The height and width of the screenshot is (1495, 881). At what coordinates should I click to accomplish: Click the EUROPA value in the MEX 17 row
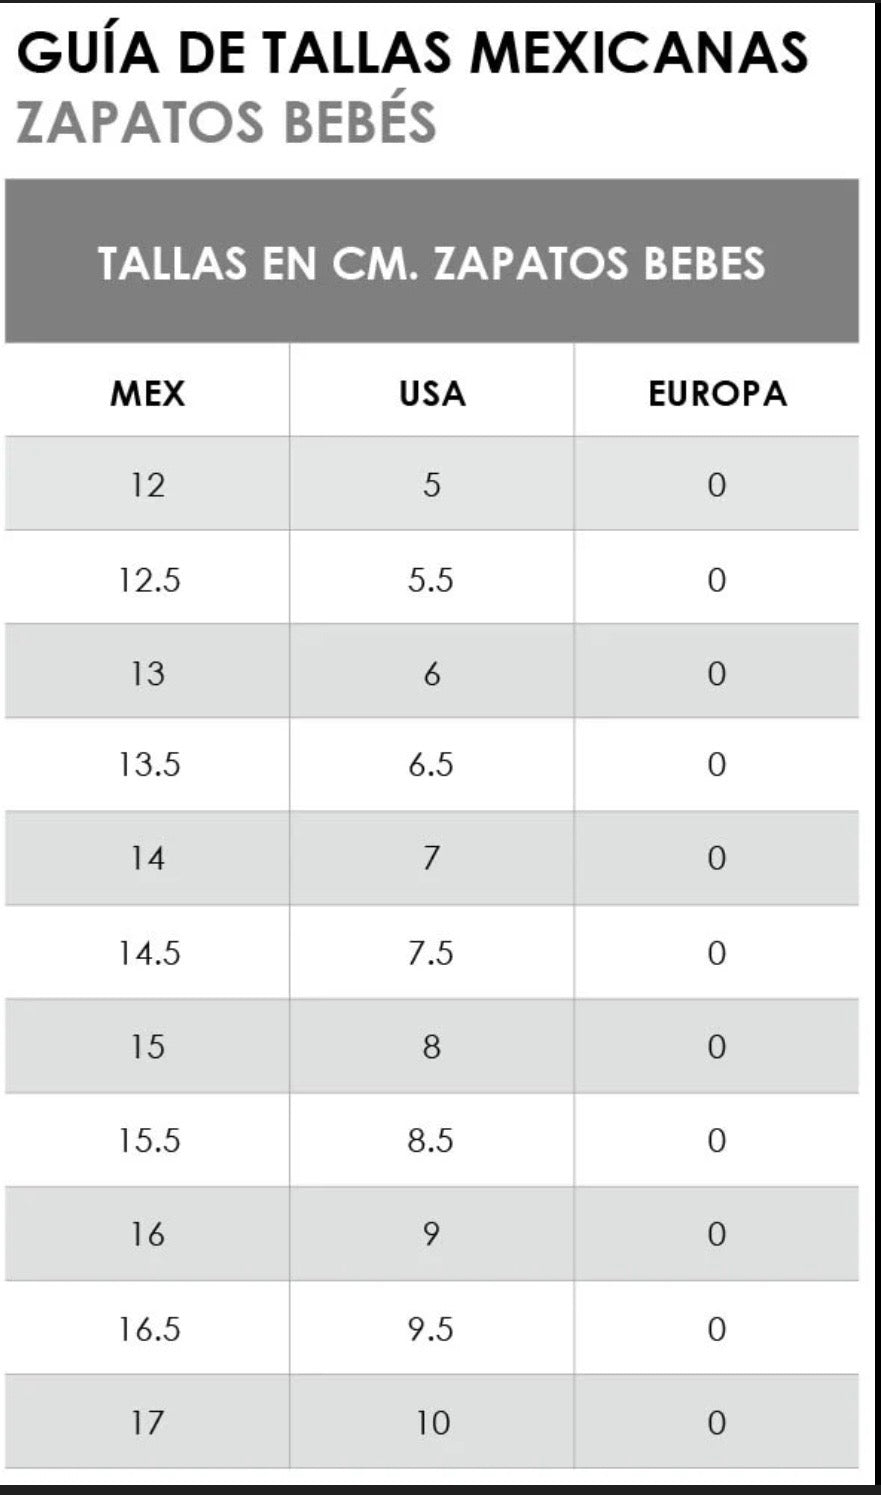click(x=716, y=1422)
